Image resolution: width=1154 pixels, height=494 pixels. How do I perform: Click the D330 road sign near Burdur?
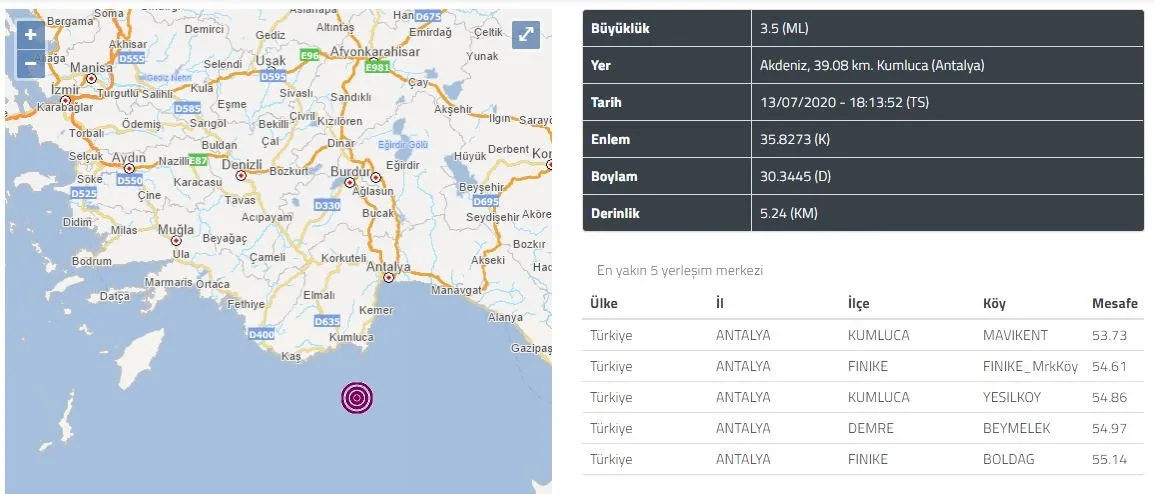click(327, 205)
